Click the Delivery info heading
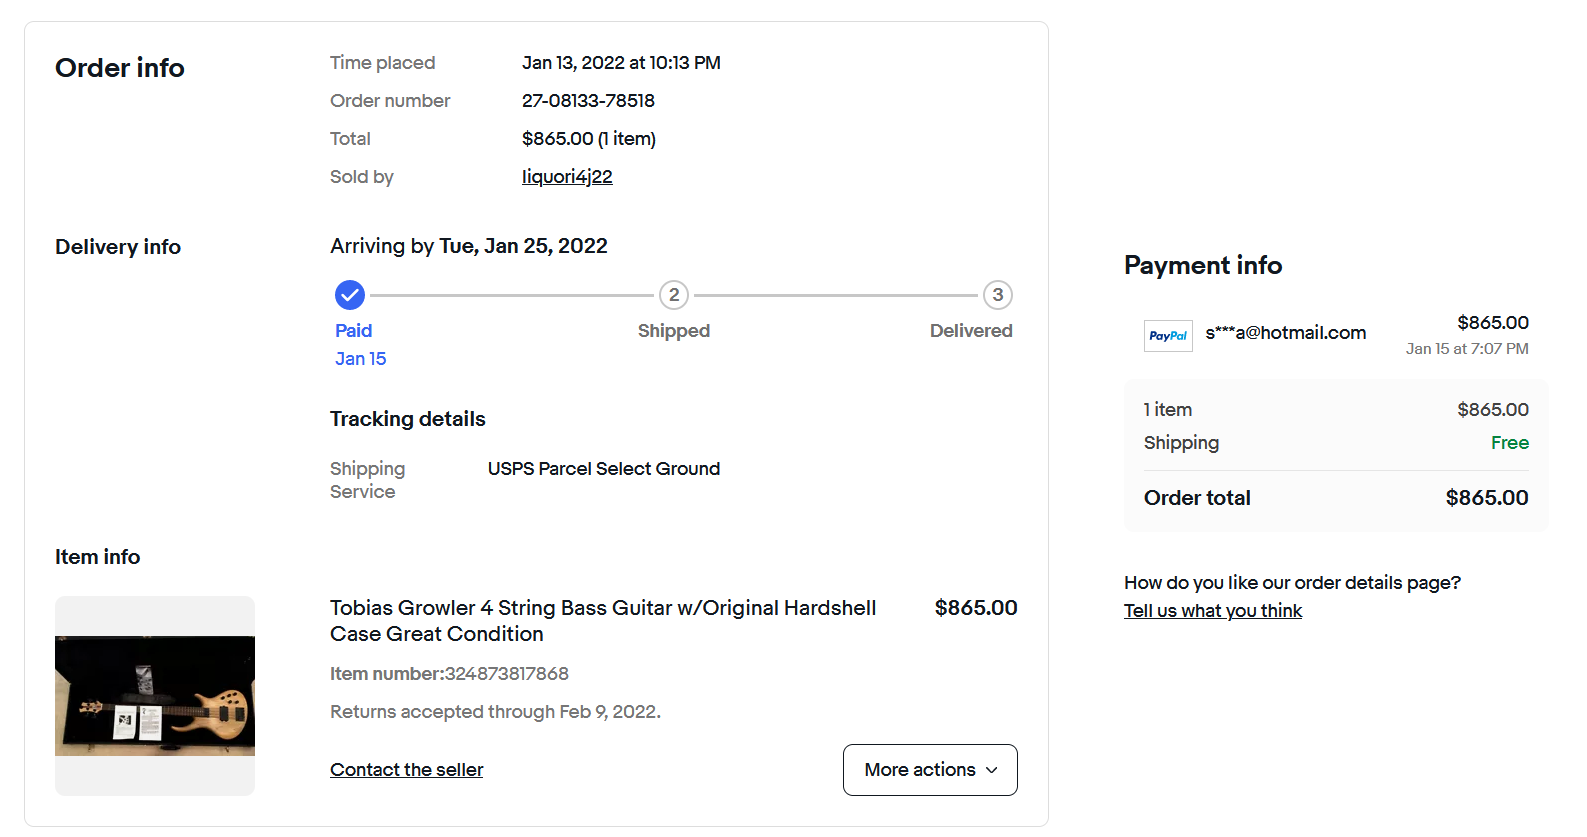This screenshot has height=837, width=1587. [118, 247]
